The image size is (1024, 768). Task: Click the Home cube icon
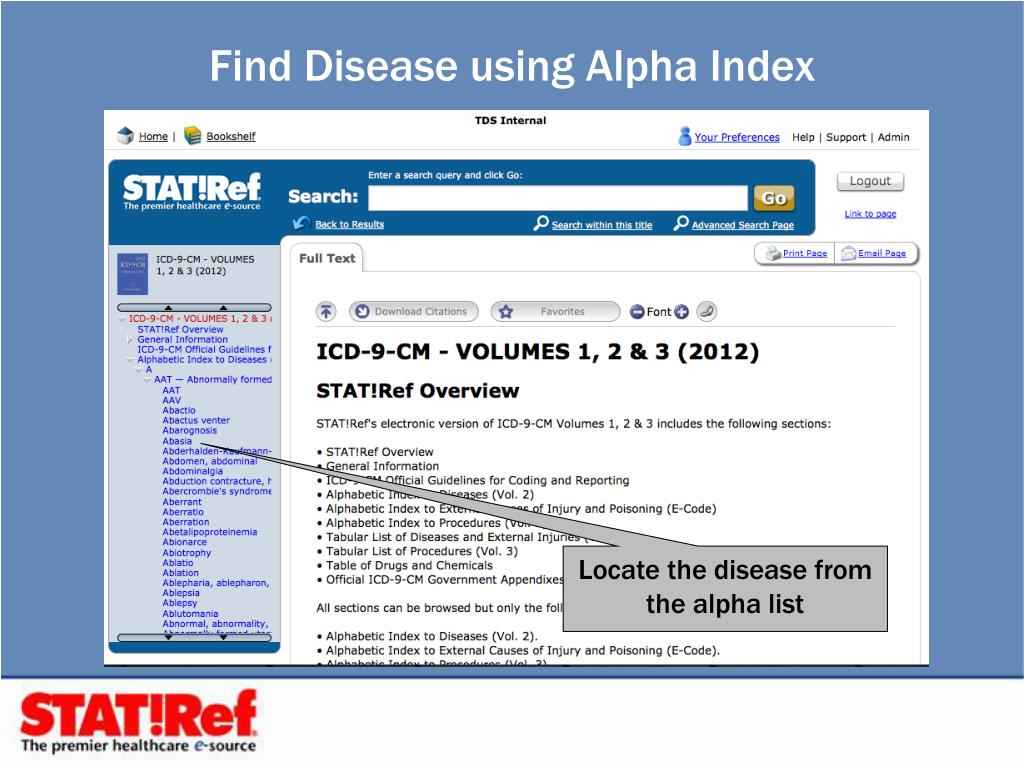(x=125, y=135)
